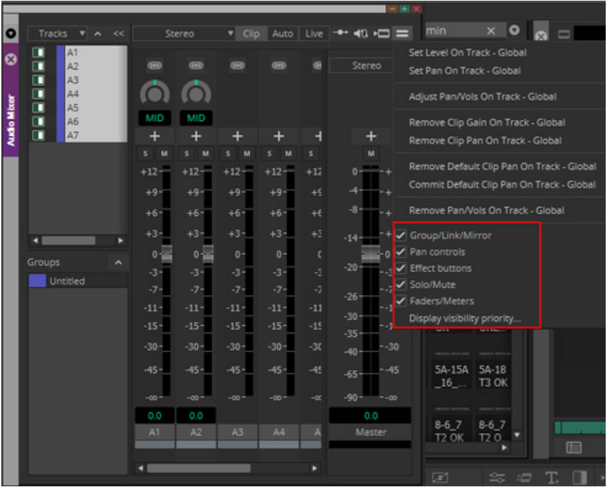This screenshot has height=487, width=607.
Task: Switch mixer to Live mode
Action: pos(314,34)
